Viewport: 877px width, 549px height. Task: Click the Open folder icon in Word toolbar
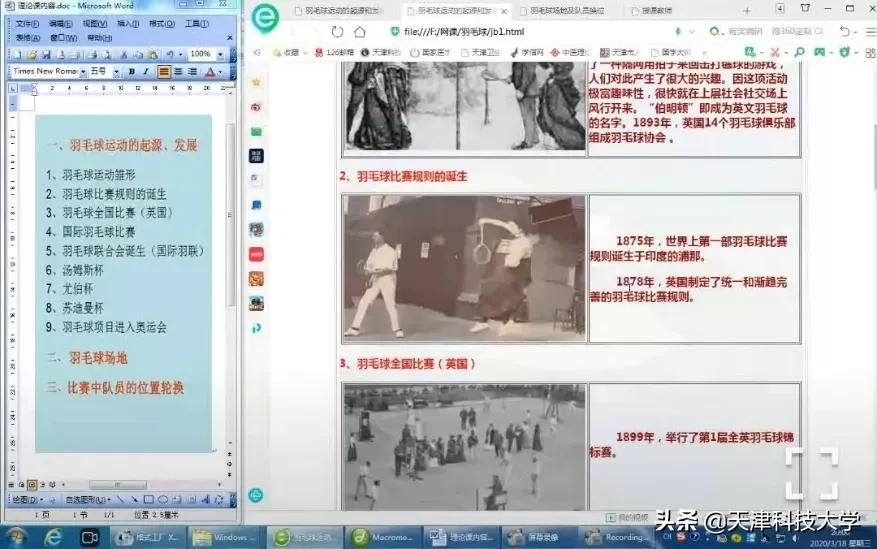pos(32,54)
